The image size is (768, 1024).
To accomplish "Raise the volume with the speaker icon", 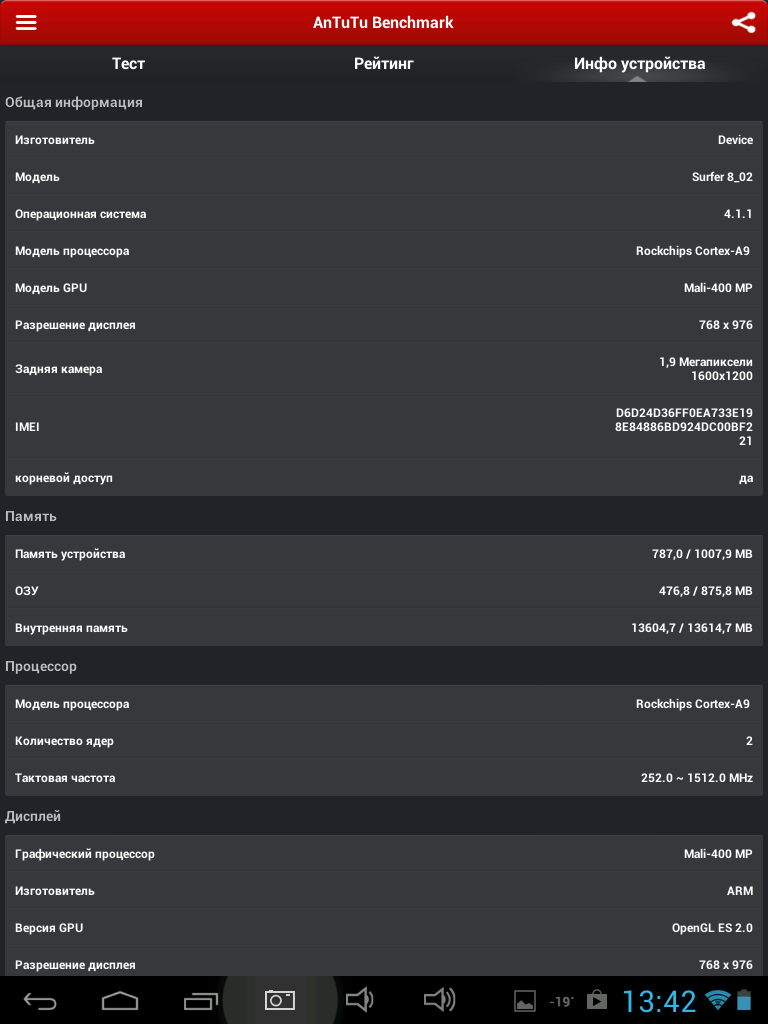I will coord(439,999).
